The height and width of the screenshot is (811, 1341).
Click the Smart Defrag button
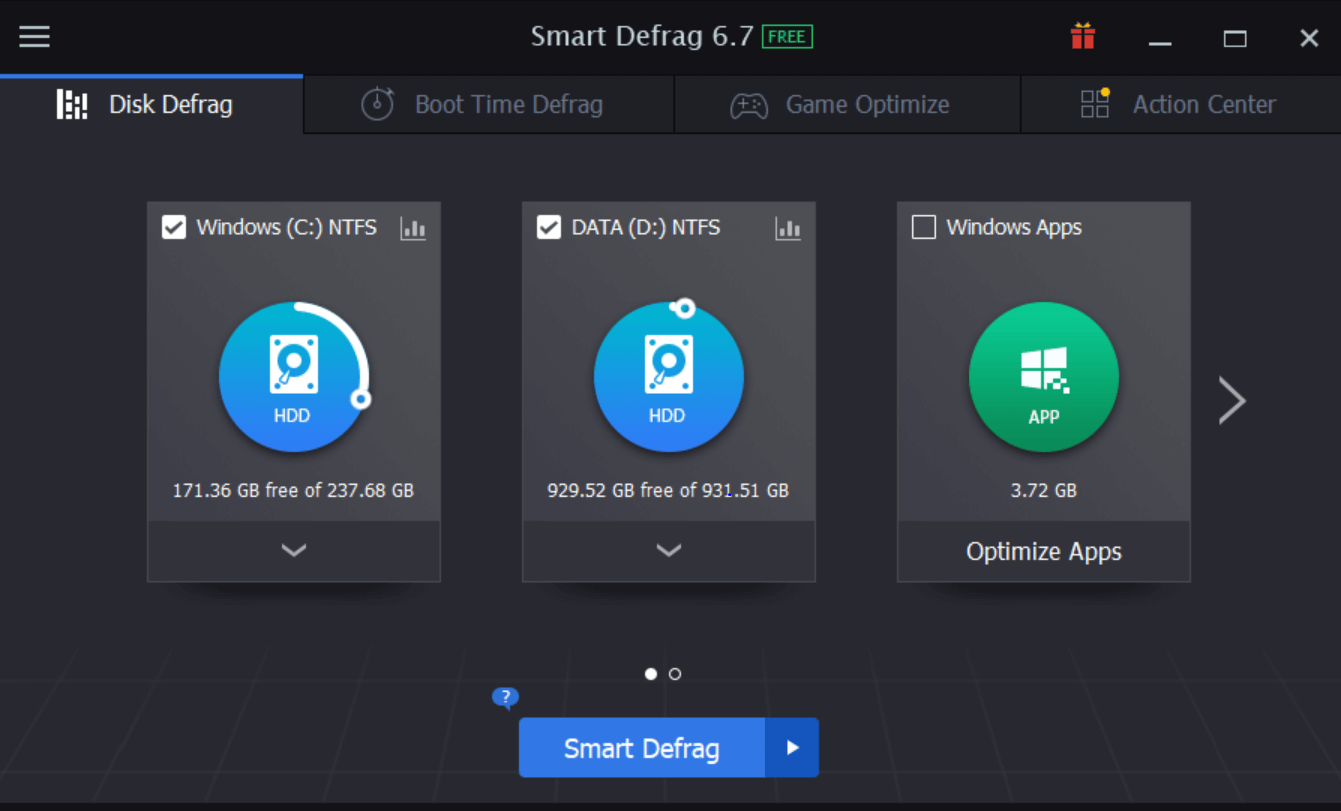point(641,747)
